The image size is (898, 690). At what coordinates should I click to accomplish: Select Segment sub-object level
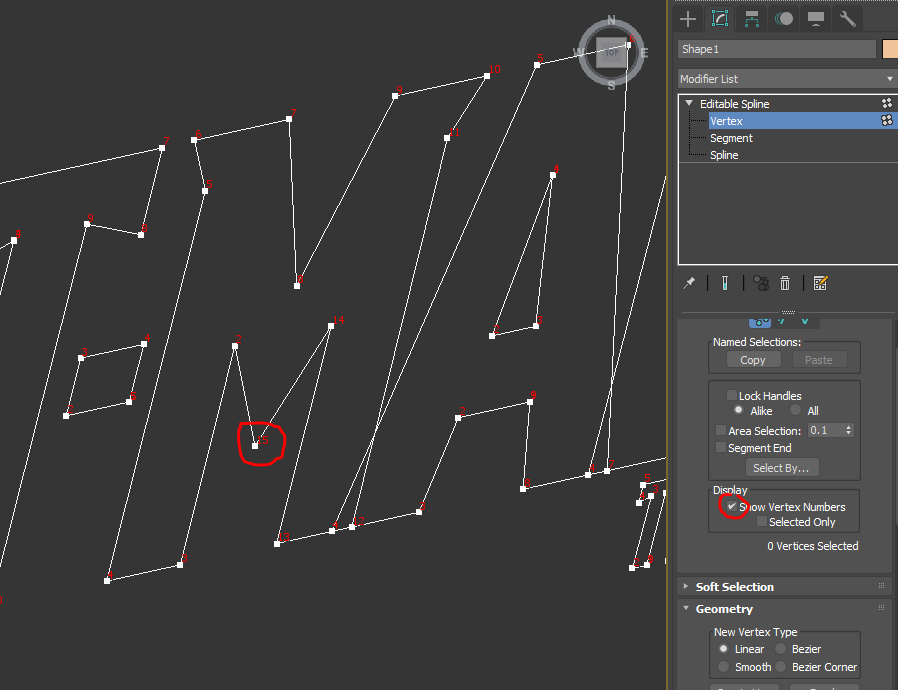733,137
